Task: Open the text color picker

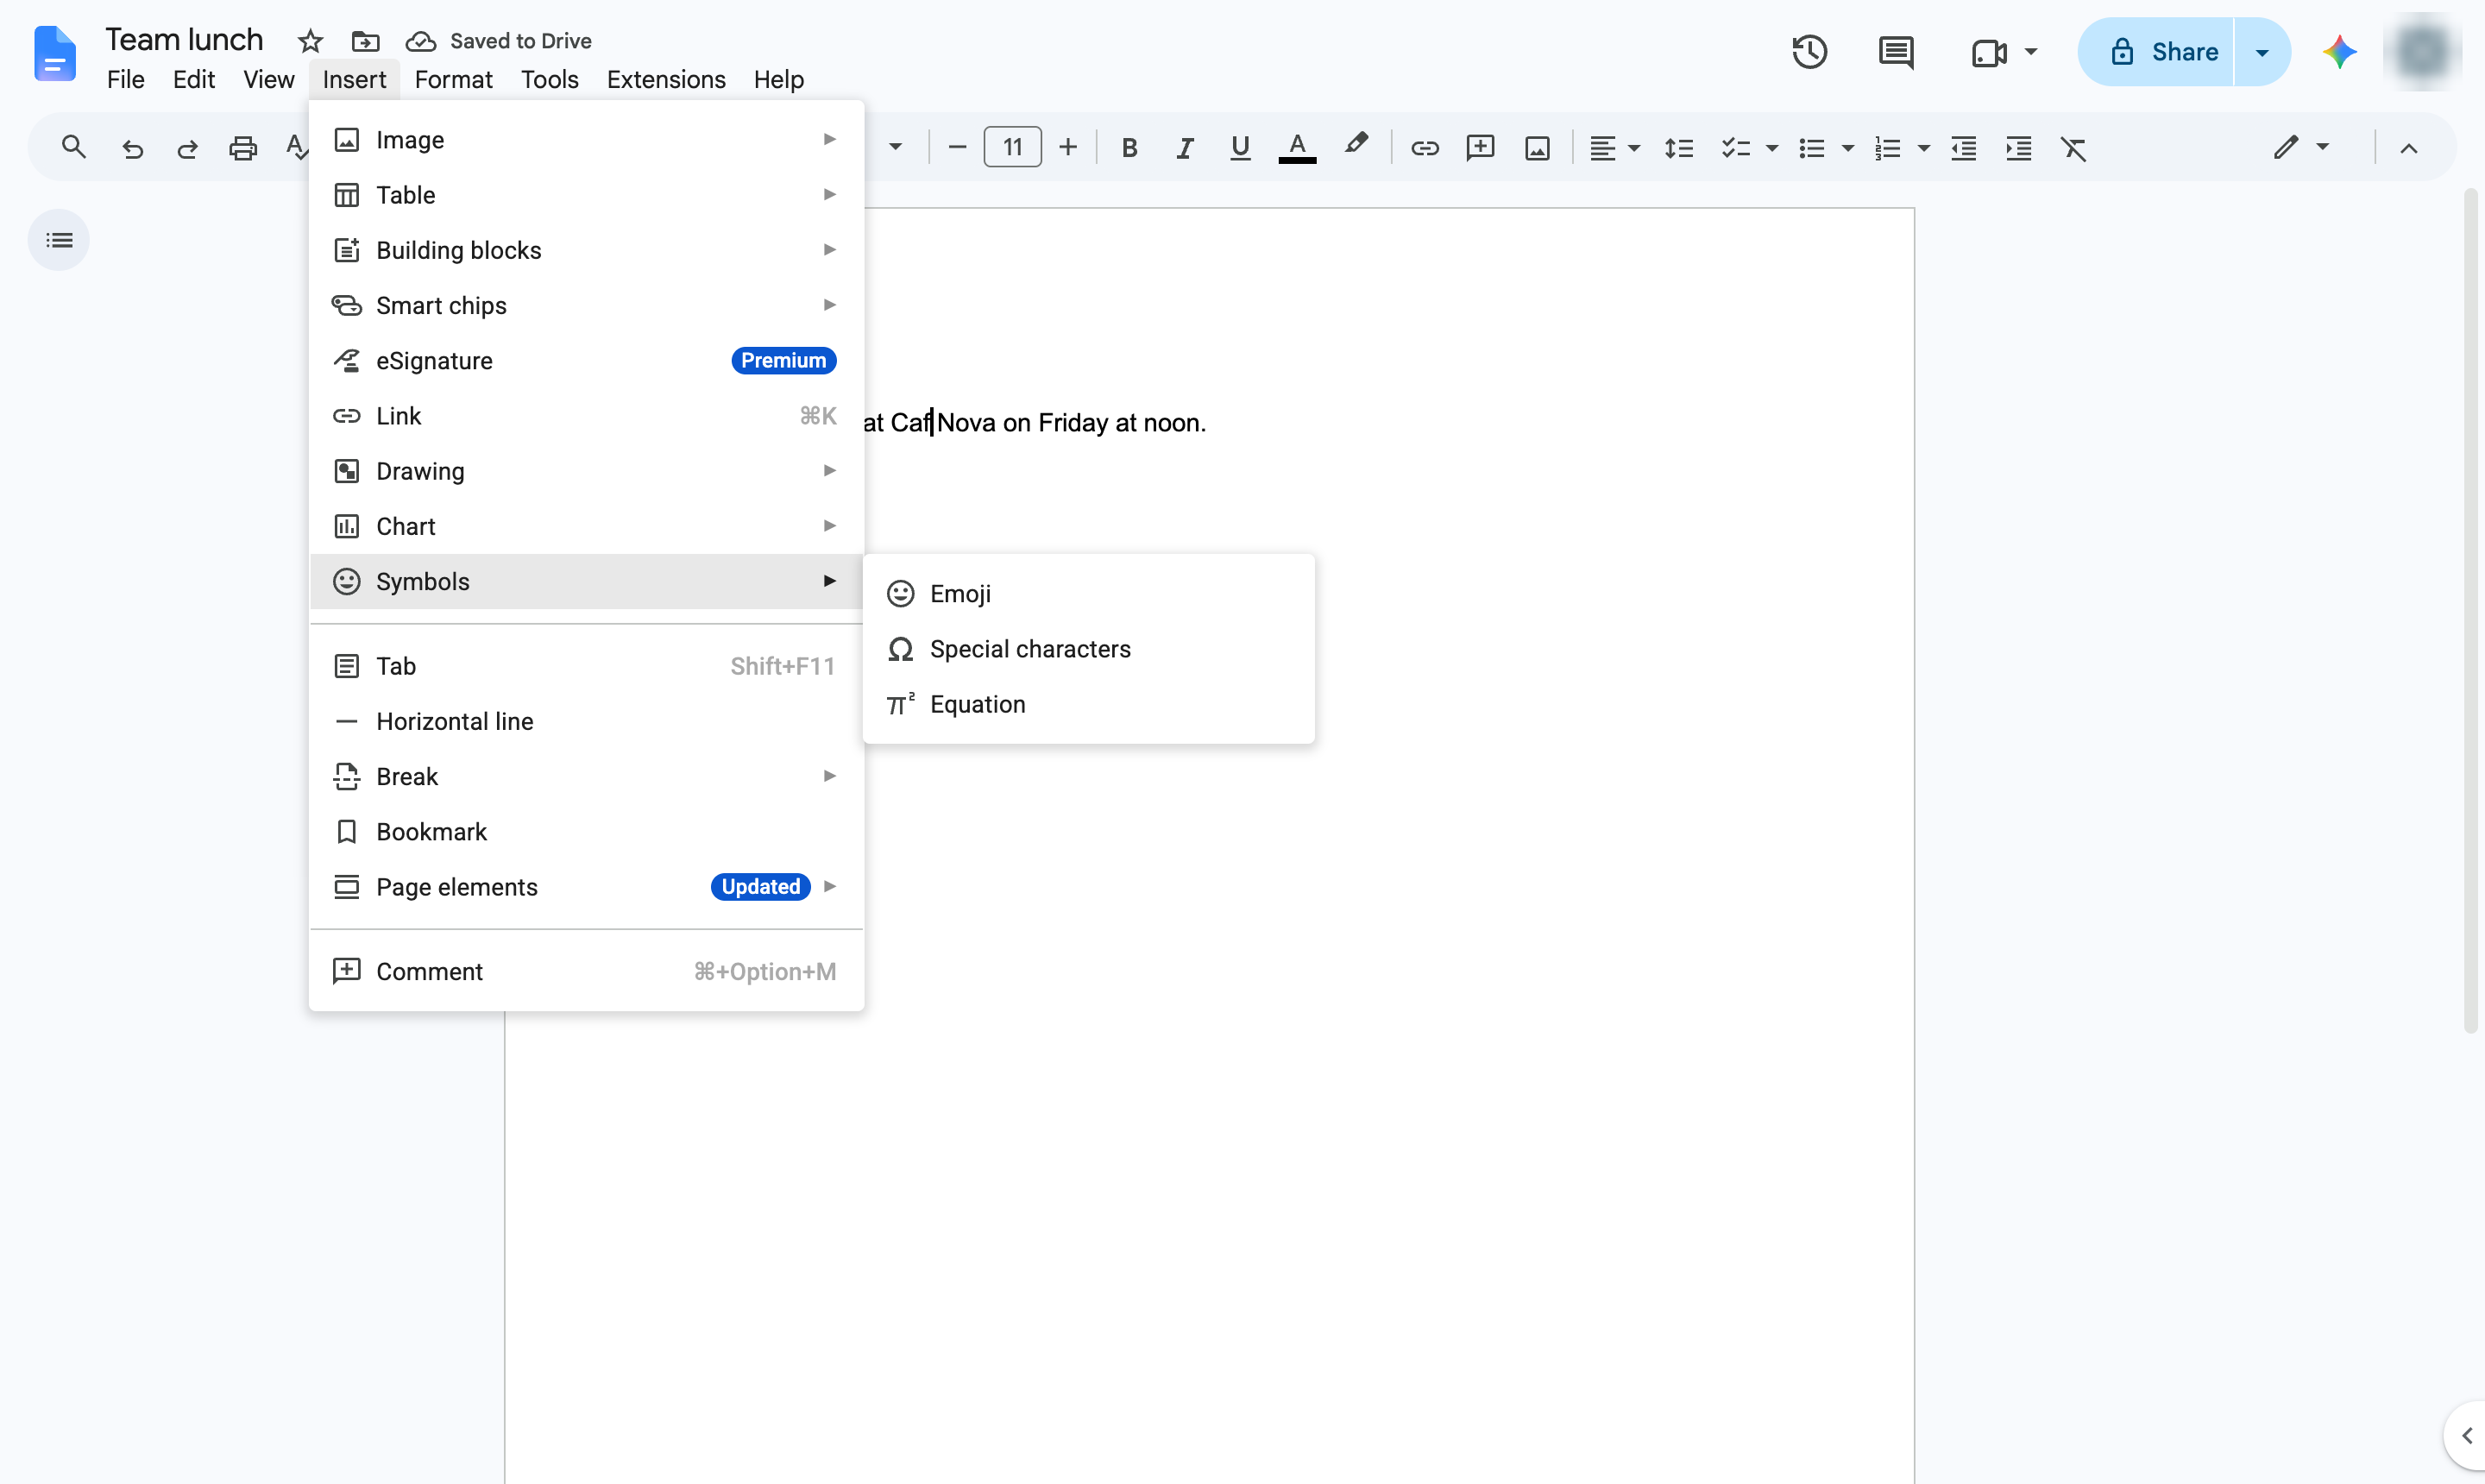Action: [x=1297, y=148]
